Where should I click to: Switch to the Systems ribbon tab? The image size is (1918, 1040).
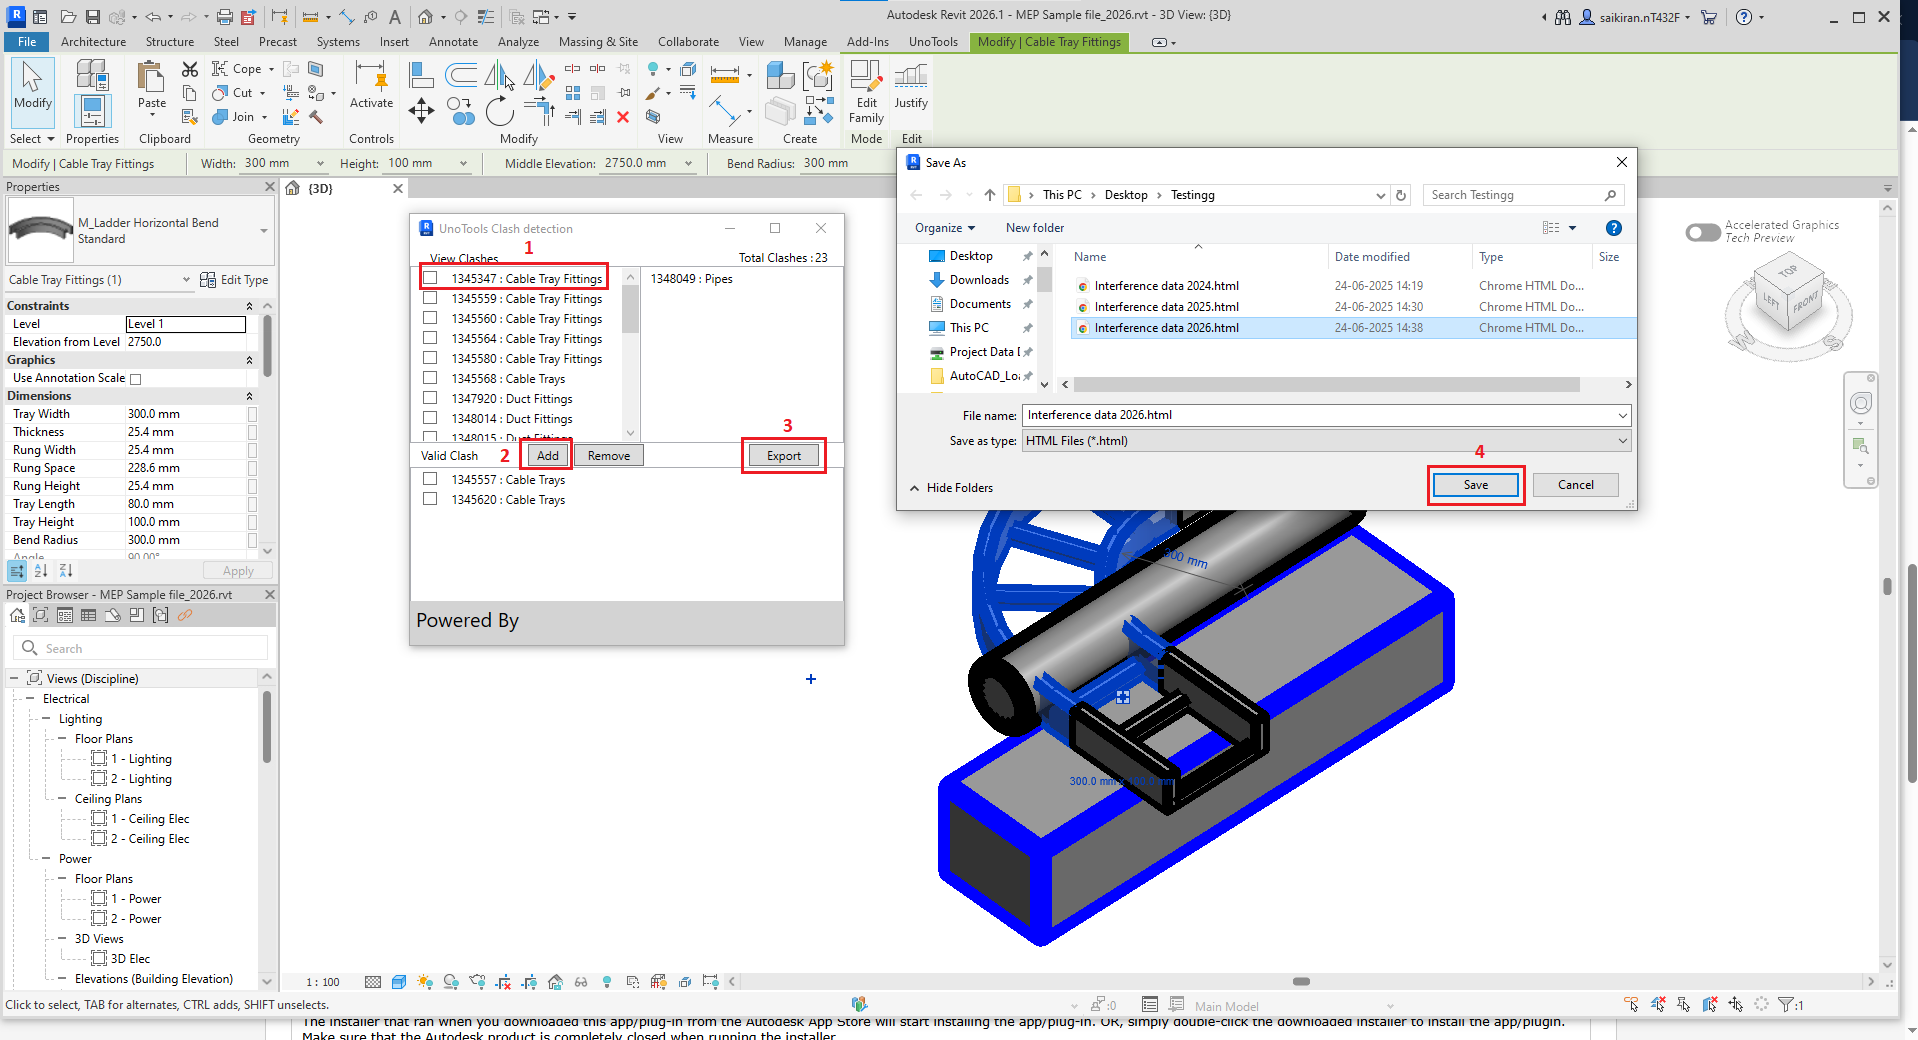tap(338, 42)
